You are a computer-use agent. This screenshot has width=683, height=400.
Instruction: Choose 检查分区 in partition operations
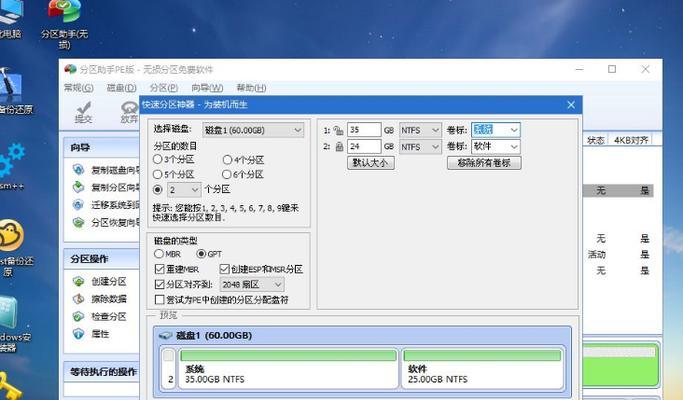tap(100, 316)
